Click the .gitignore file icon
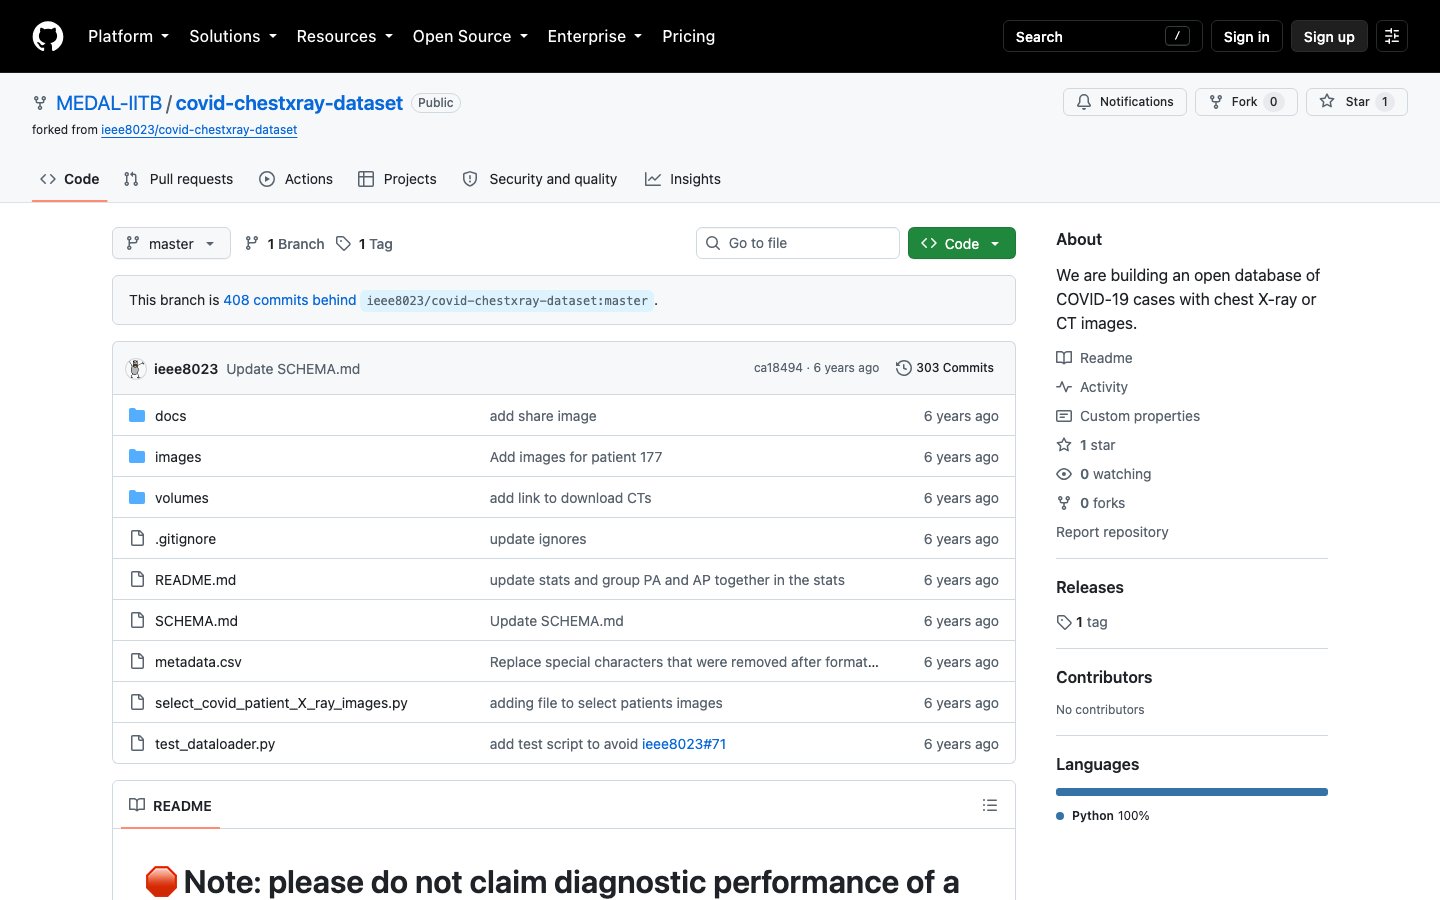This screenshot has width=1440, height=900. click(x=137, y=538)
